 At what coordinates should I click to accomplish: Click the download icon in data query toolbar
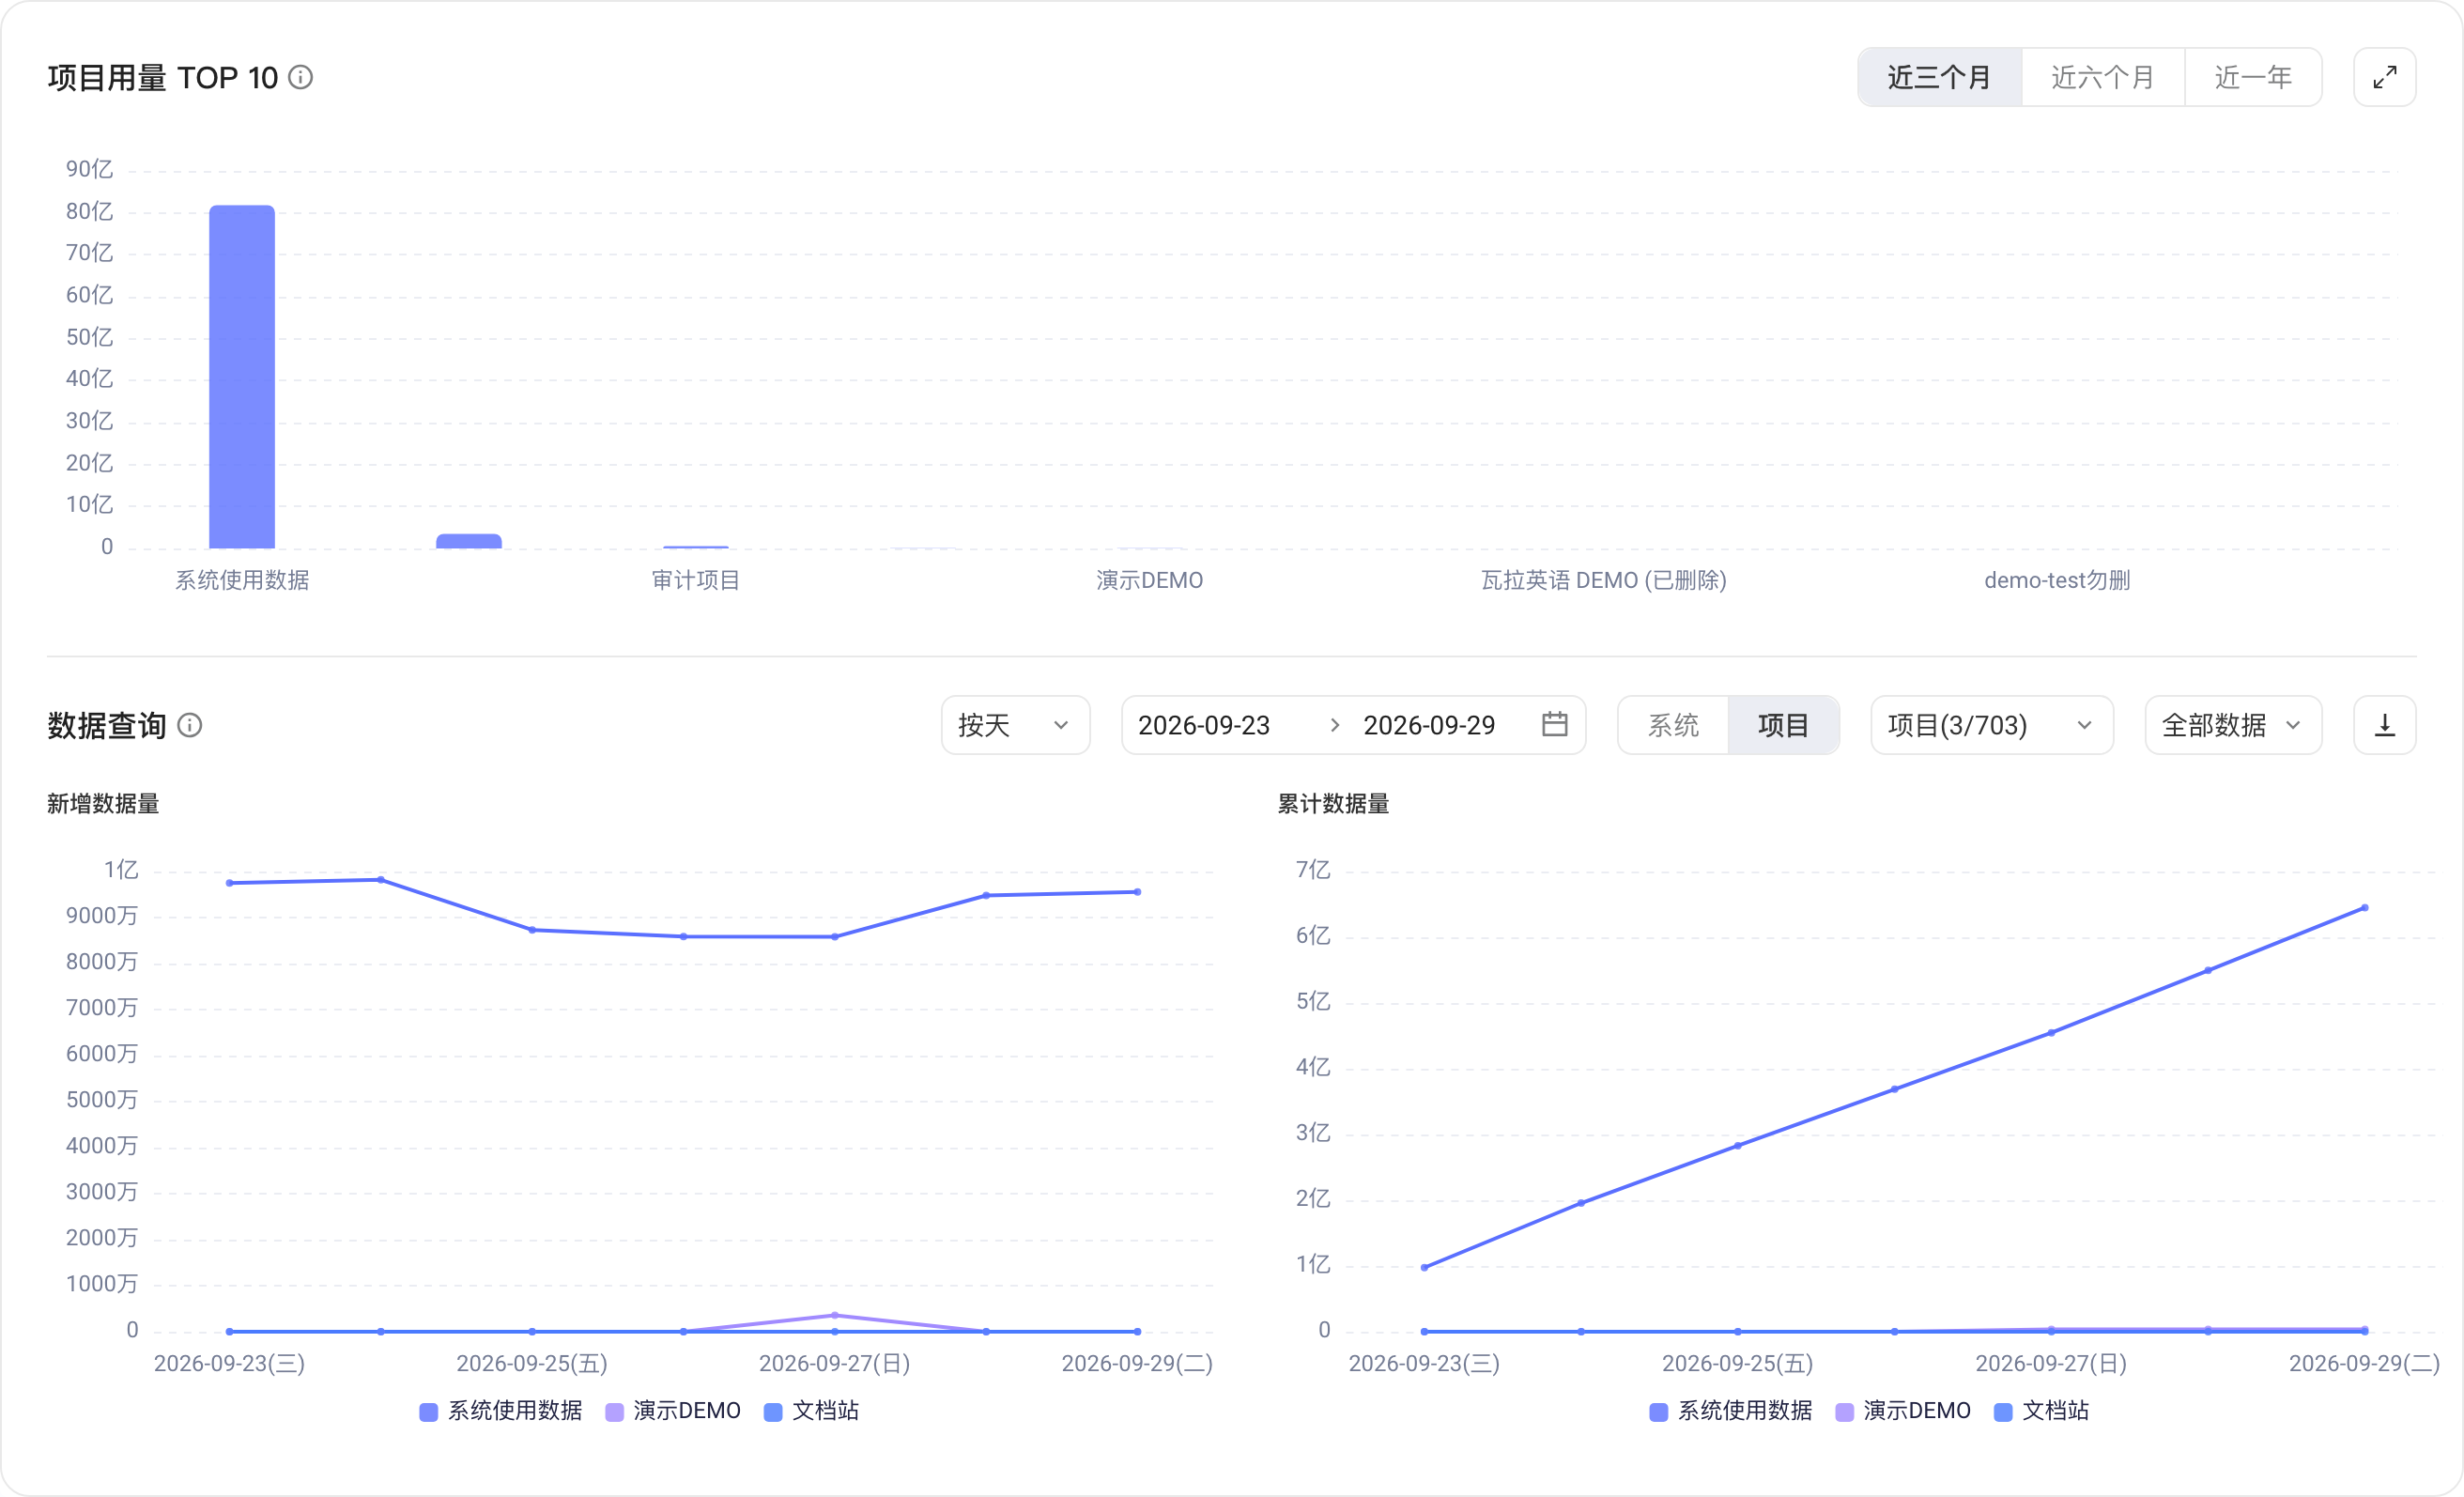(2384, 725)
